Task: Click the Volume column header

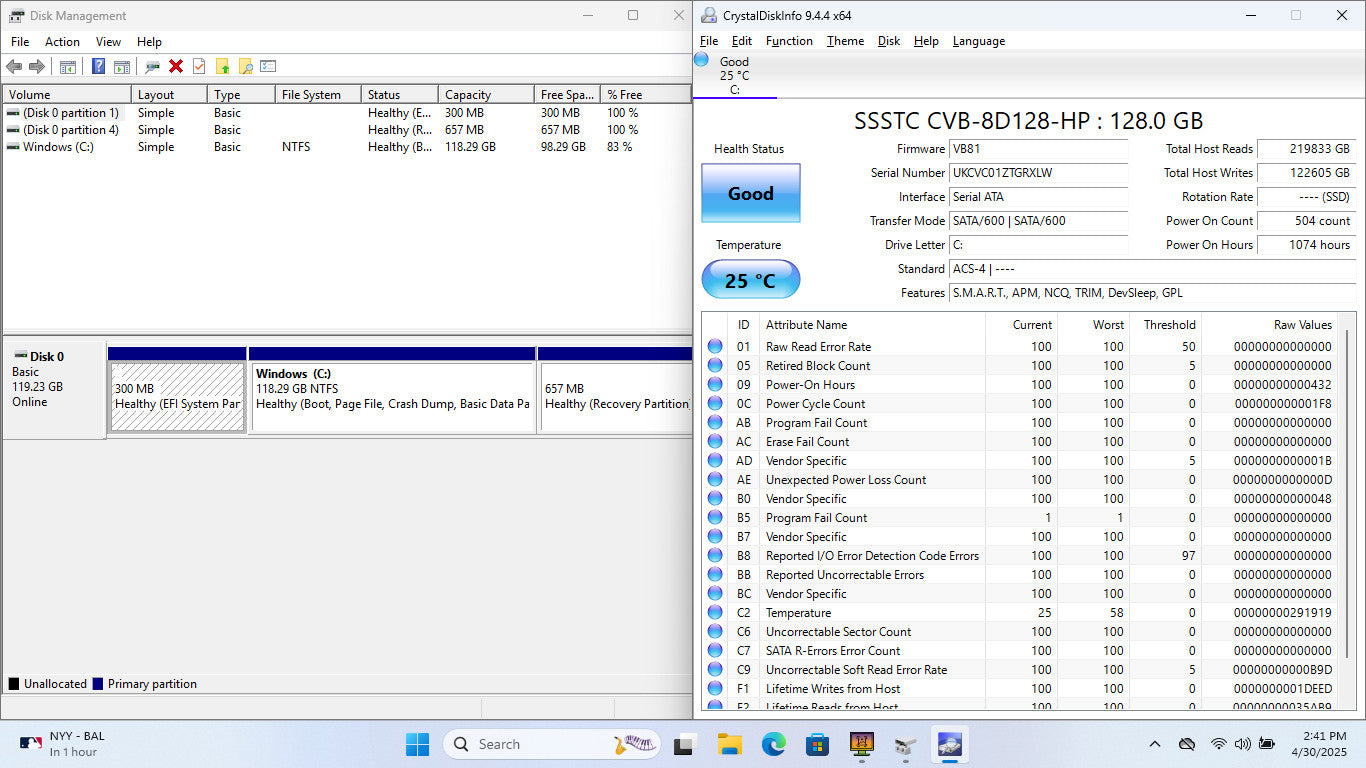Action: pos(67,94)
